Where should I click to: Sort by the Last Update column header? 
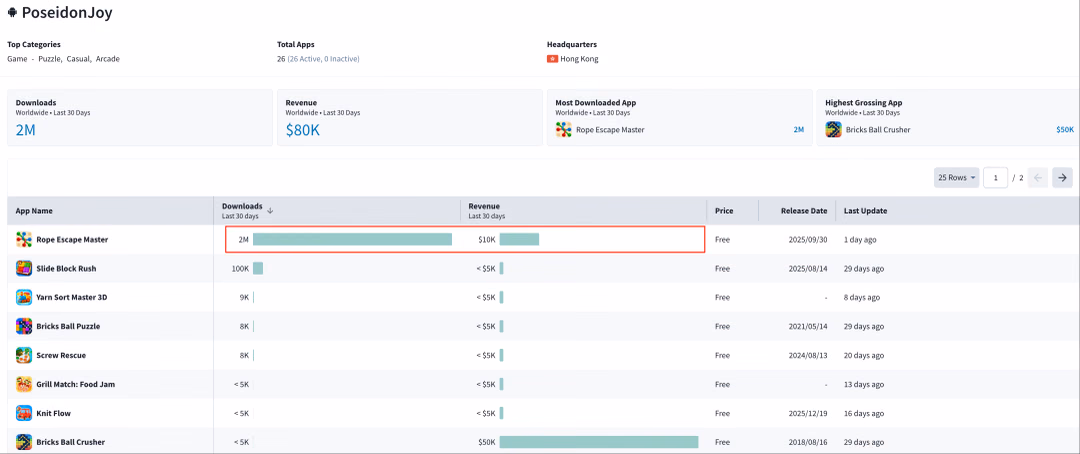[865, 211]
